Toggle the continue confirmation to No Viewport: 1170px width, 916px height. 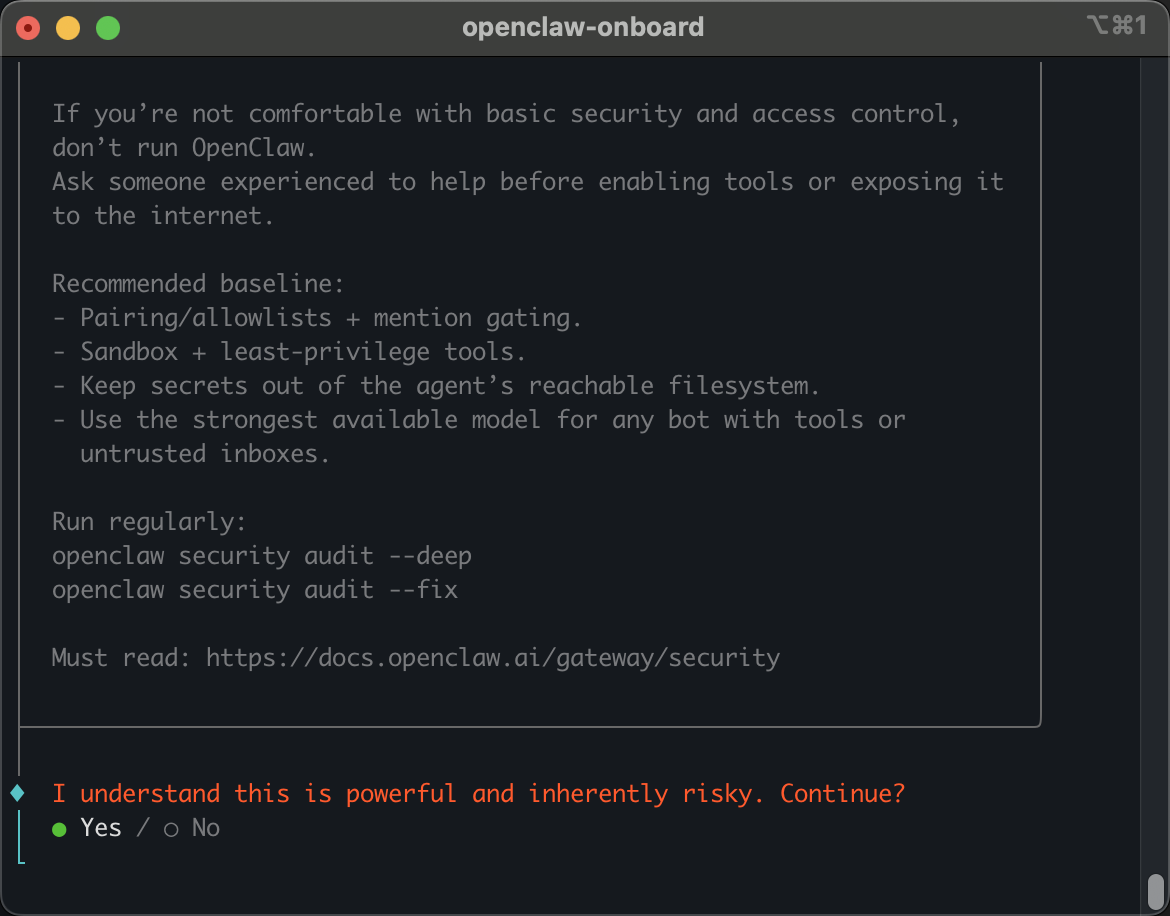point(205,828)
